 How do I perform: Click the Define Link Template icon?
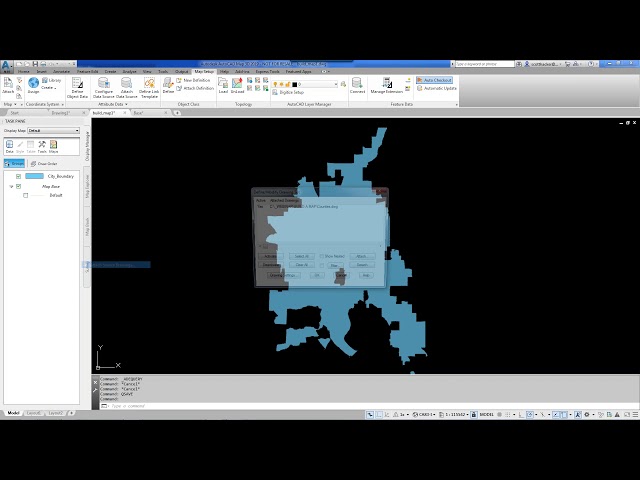point(149,88)
